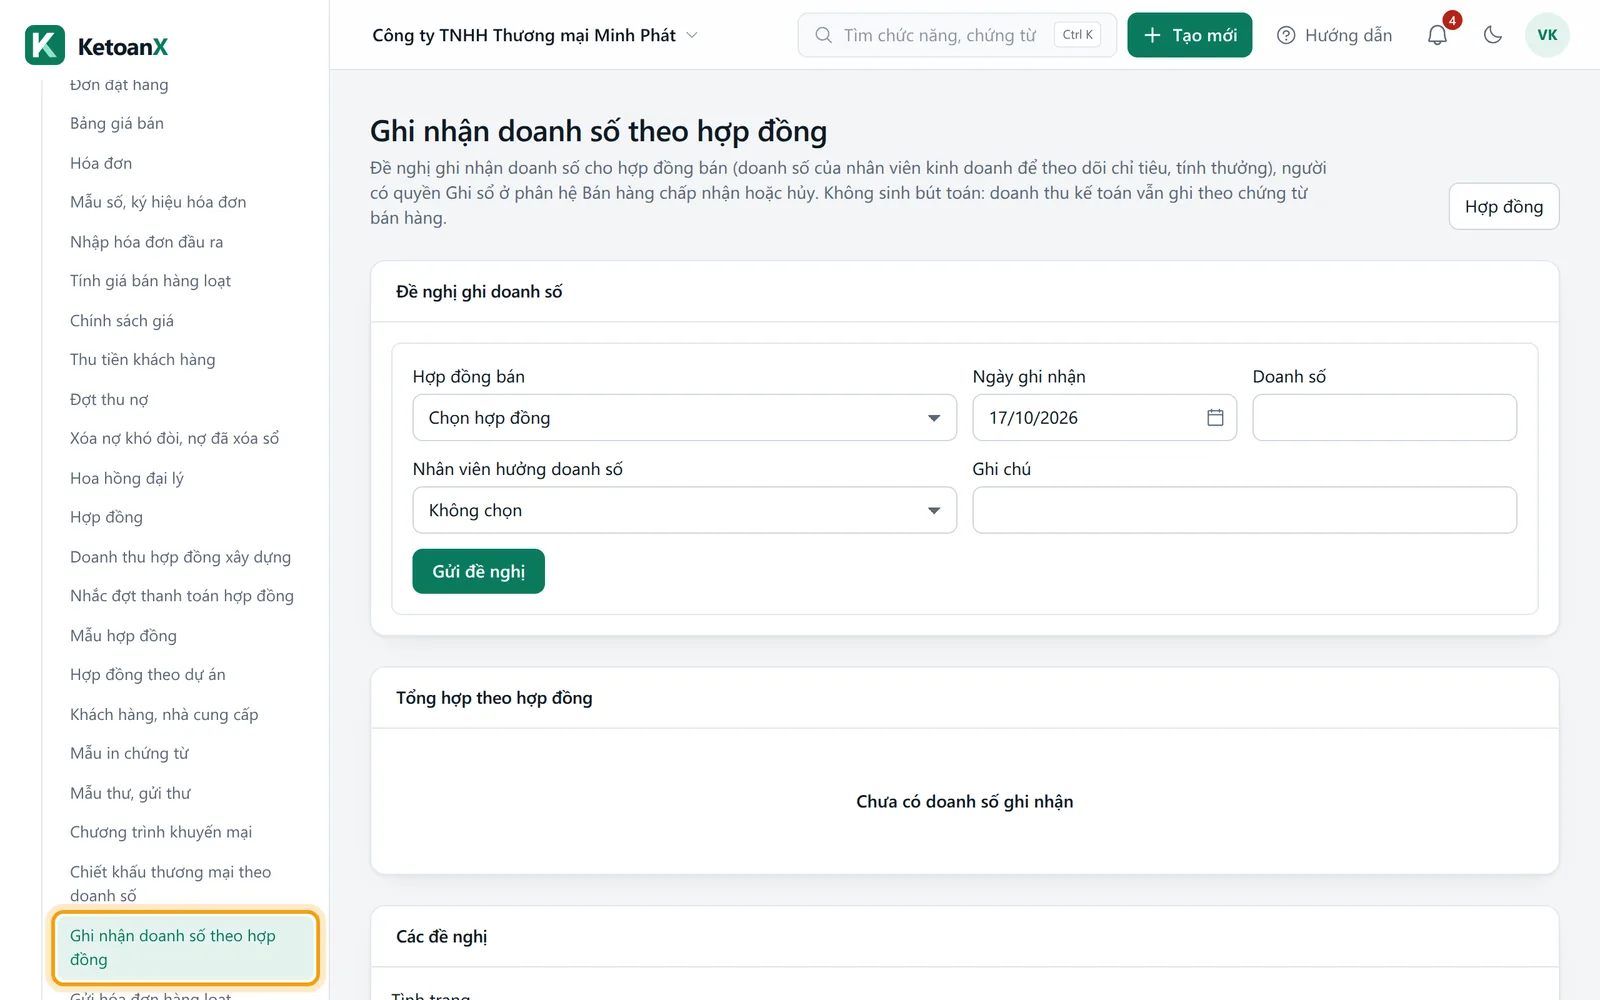Open Mẫu số, ký hiệu hóa đơn

[x=158, y=202]
